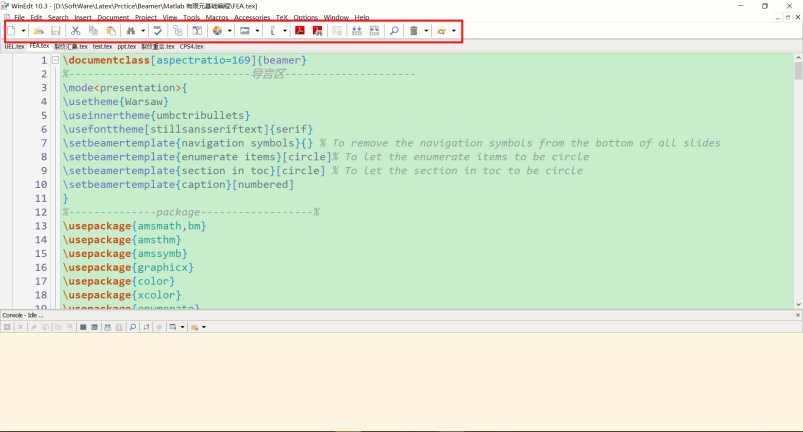Open the Help menu
The height and width of the screenshot is (432, 803).
pyautogui.click(x=362, y=17)
